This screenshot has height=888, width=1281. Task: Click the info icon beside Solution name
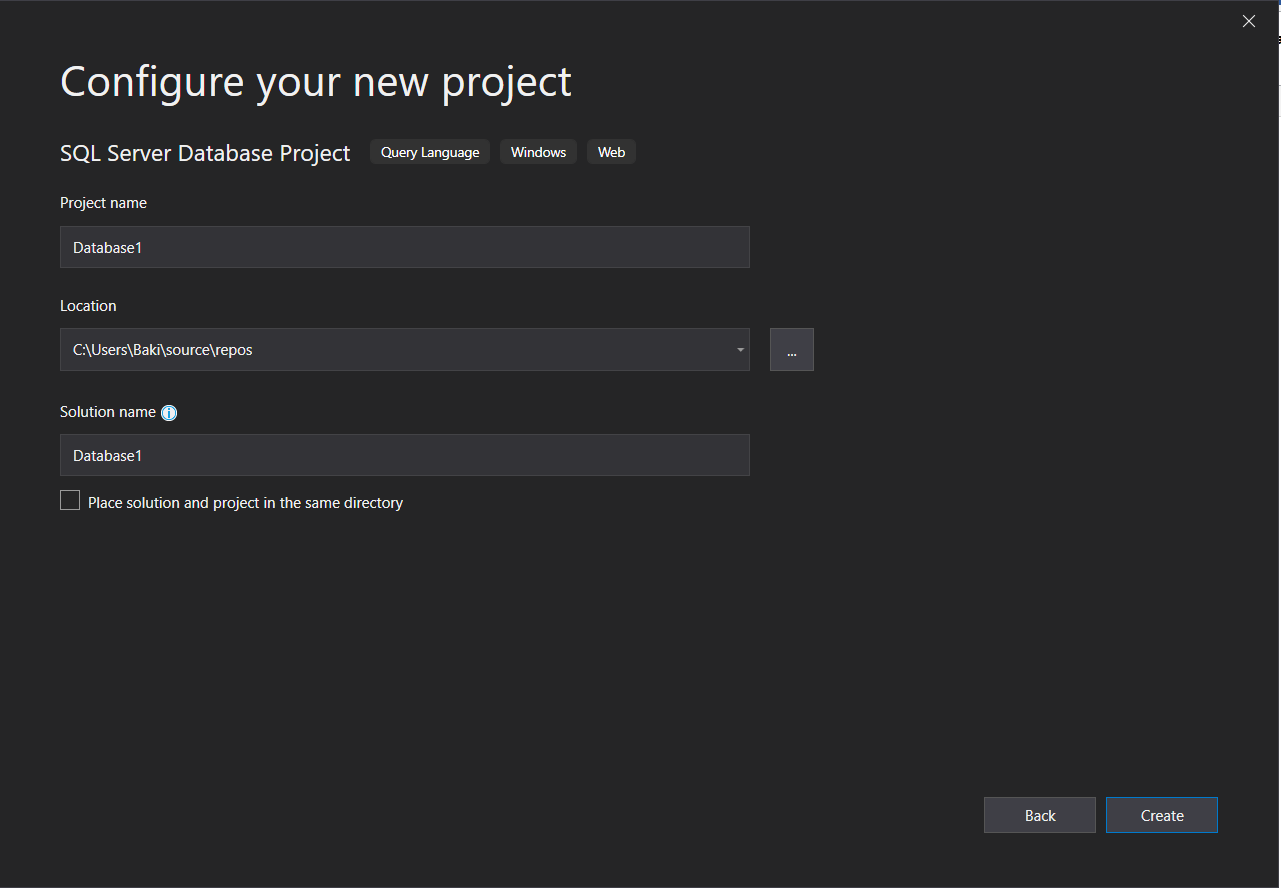coord(169,413)
